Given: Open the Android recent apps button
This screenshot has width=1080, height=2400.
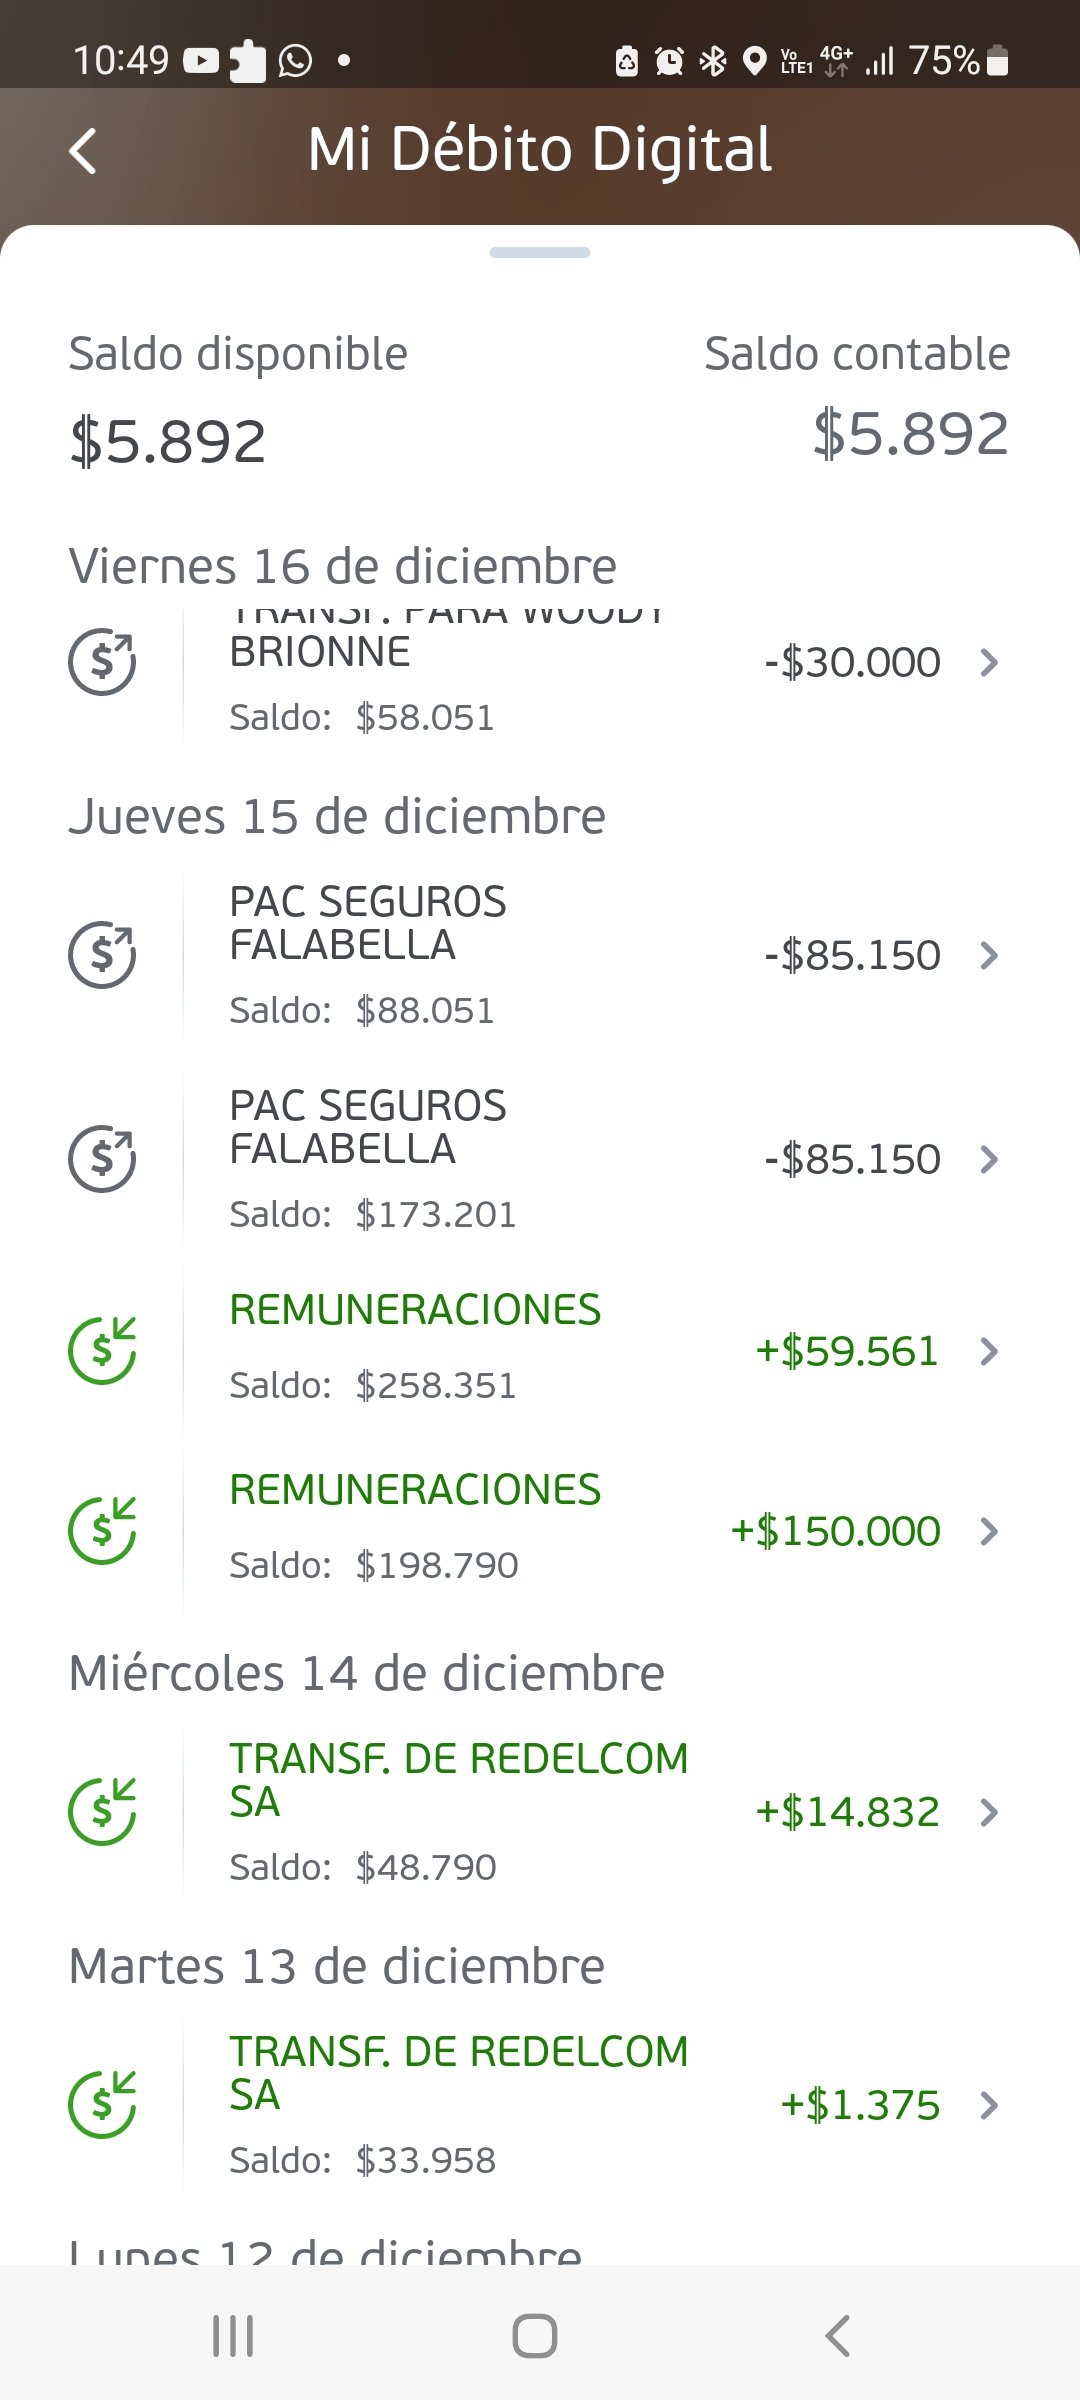Looking at the screenshot, I should [x=233, y=2336].
